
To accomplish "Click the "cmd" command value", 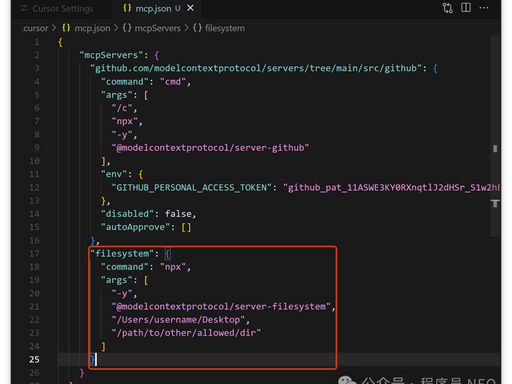I will [x=173, y=82].
